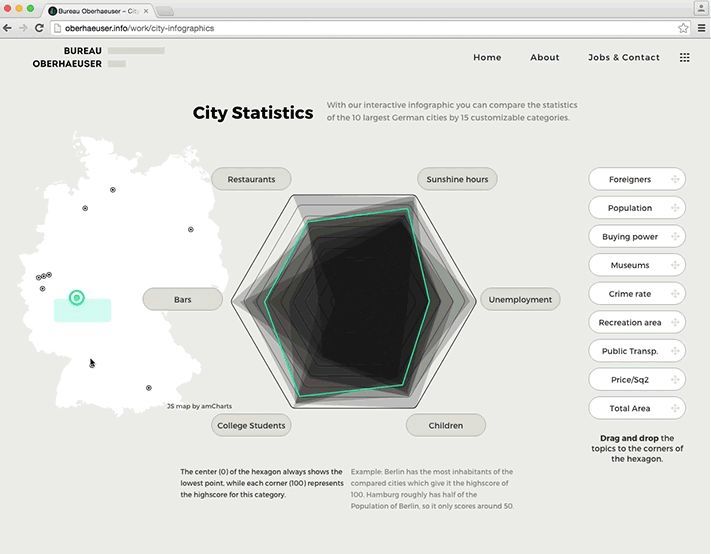Select the Foreigners topic
This screenshot has width=711, height=554.
tap(637, 179)
